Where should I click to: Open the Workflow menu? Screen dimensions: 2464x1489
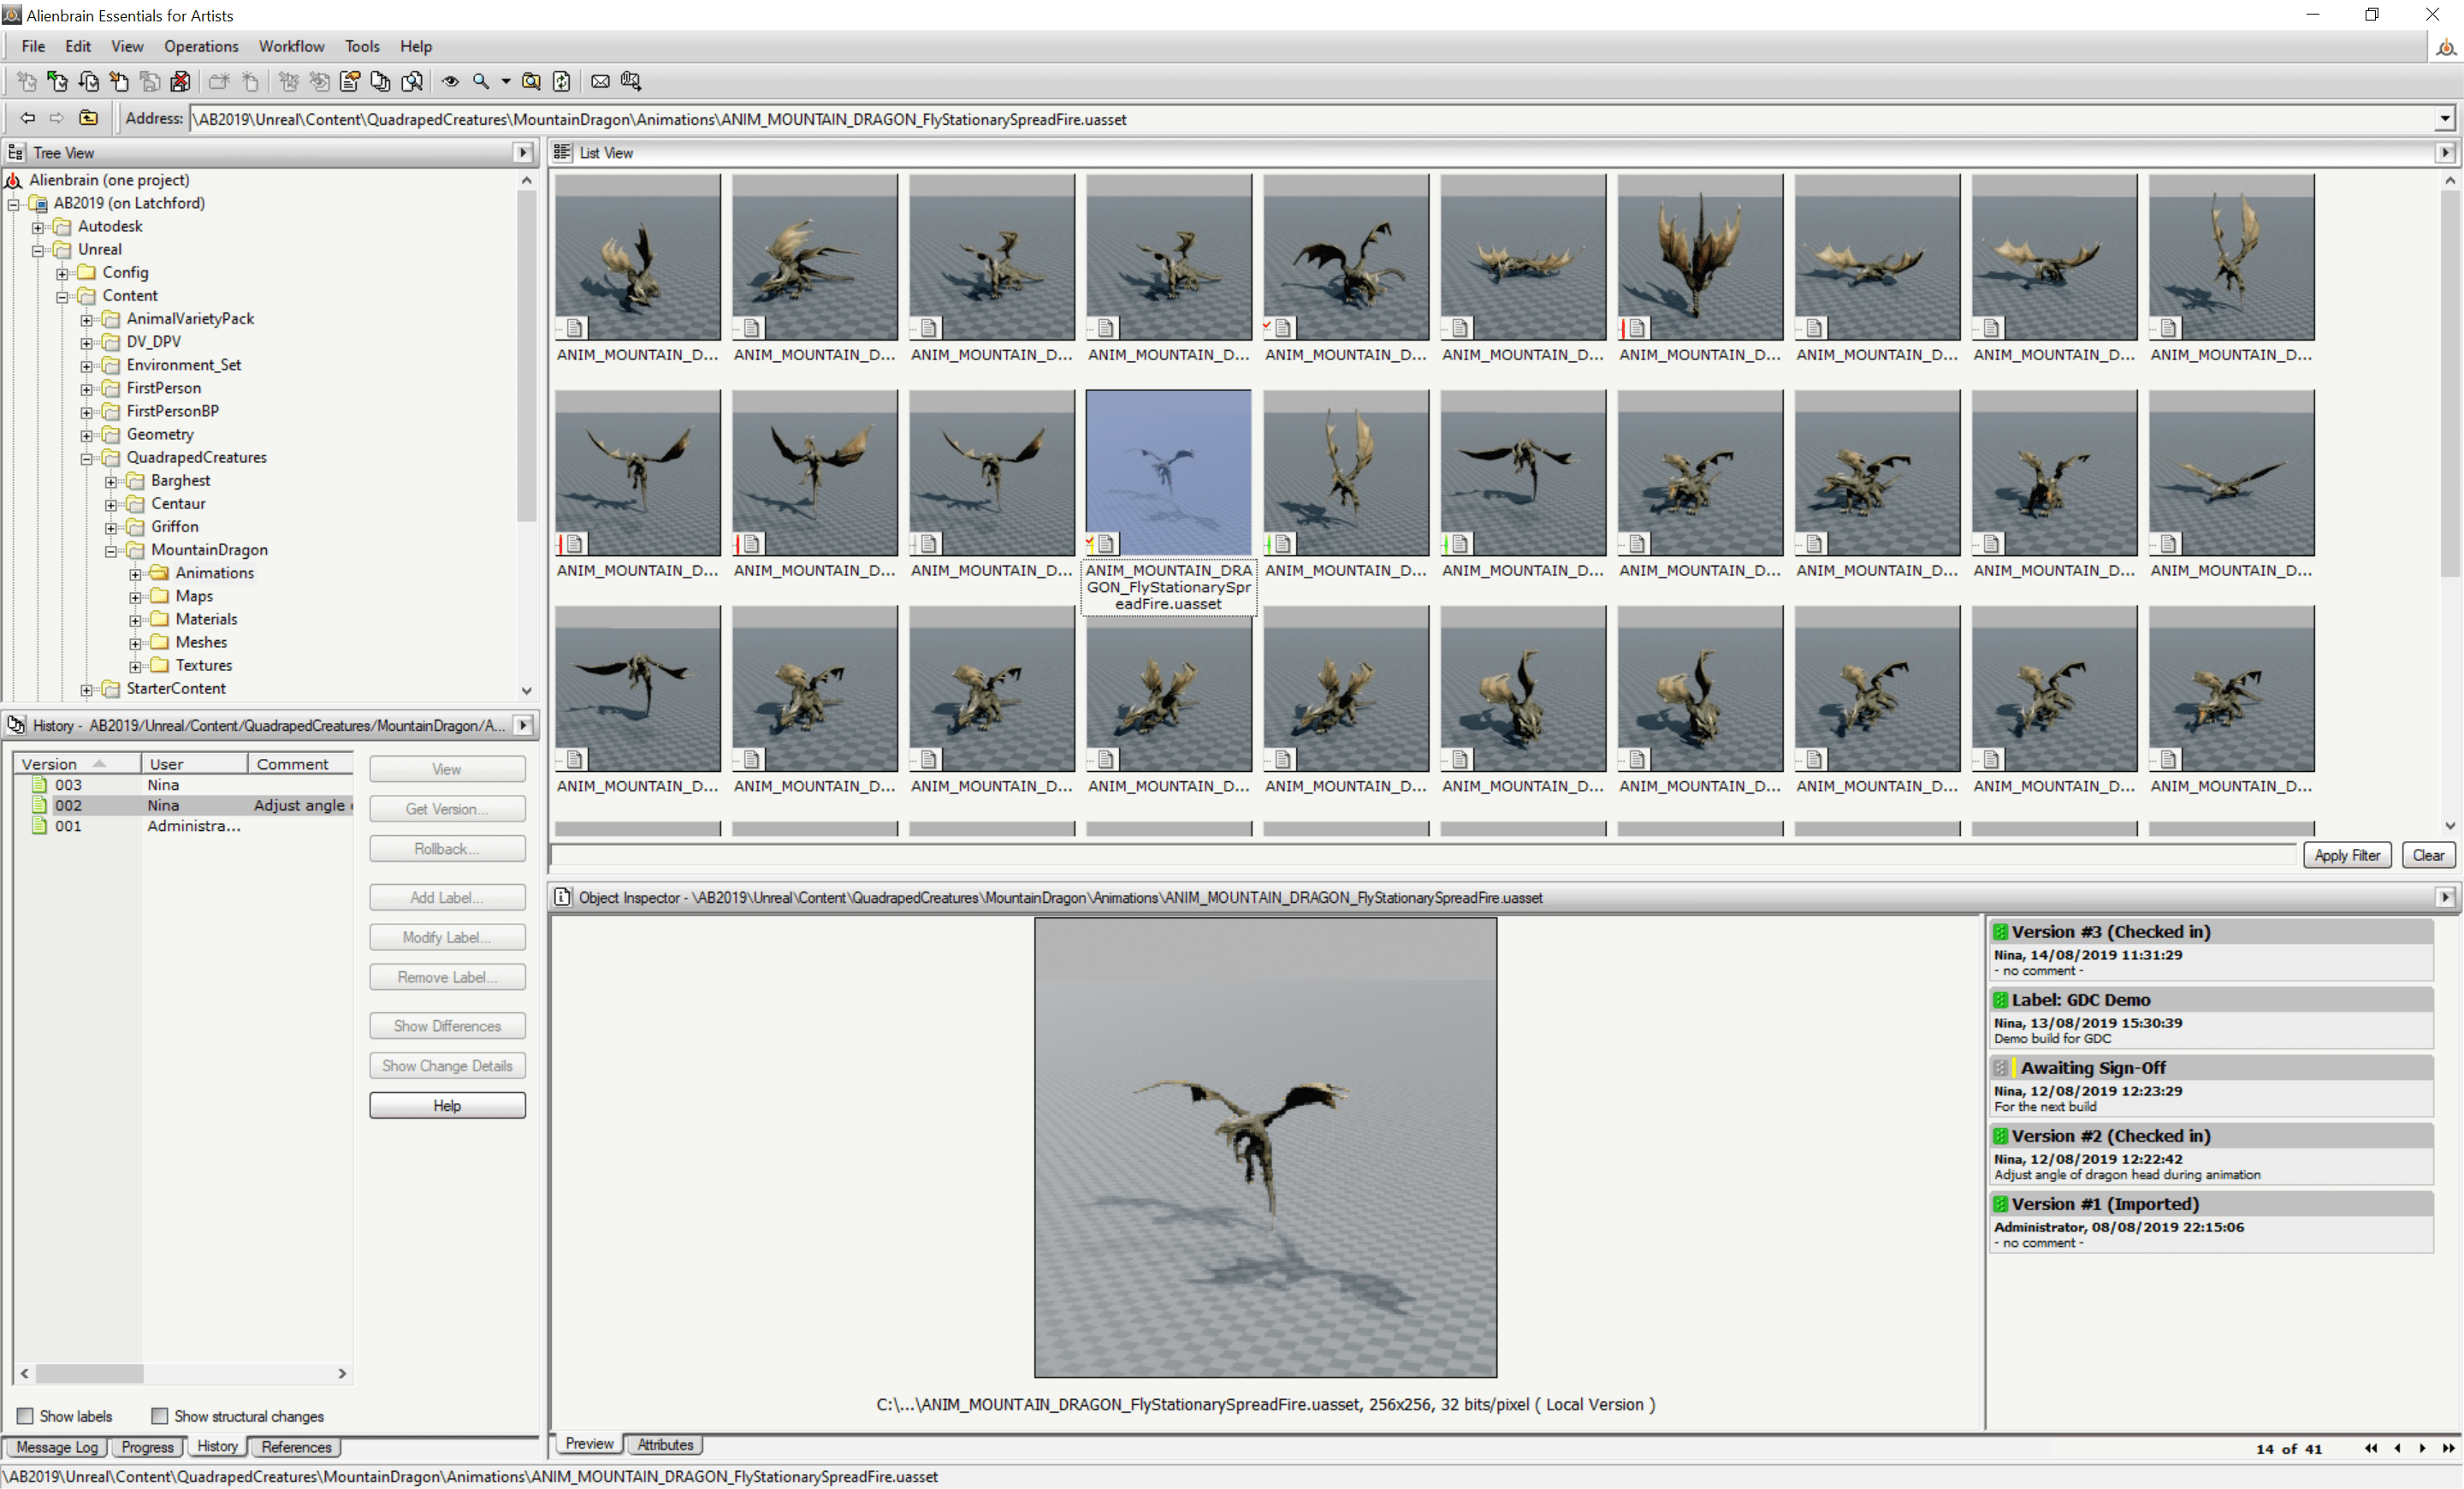[x=291, y=46]
